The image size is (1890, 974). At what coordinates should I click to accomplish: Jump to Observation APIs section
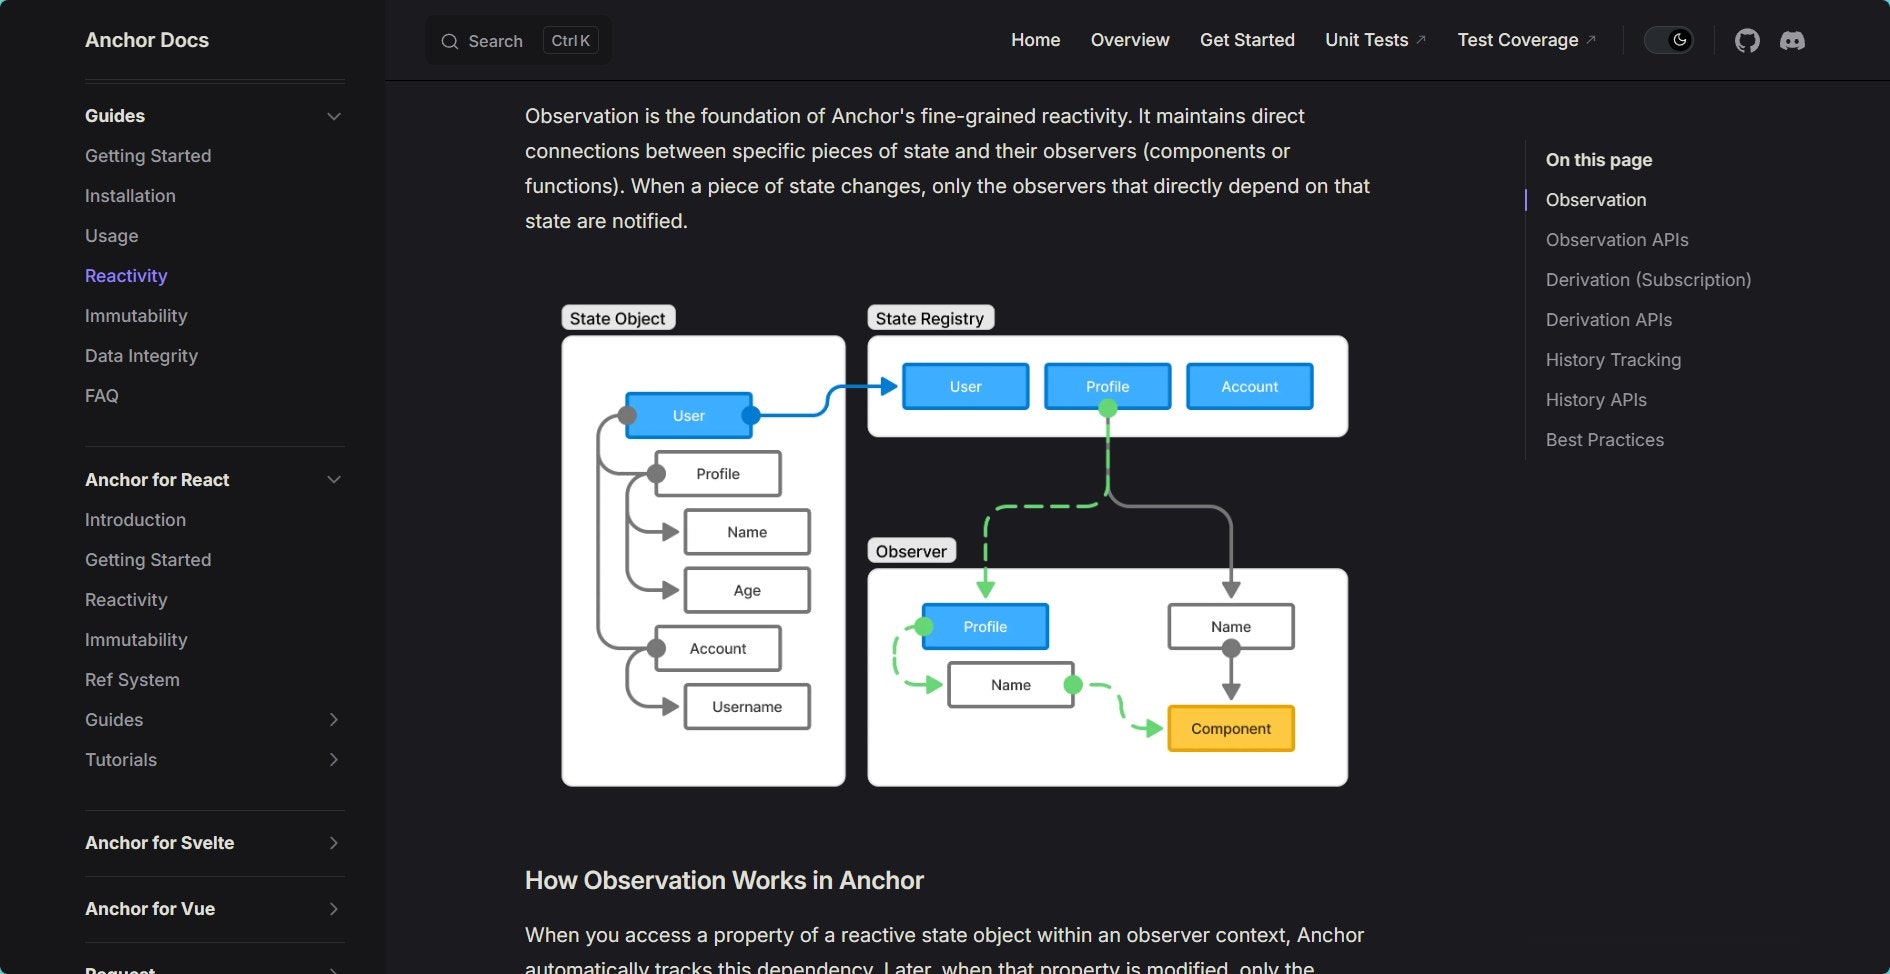(1617, 240)
